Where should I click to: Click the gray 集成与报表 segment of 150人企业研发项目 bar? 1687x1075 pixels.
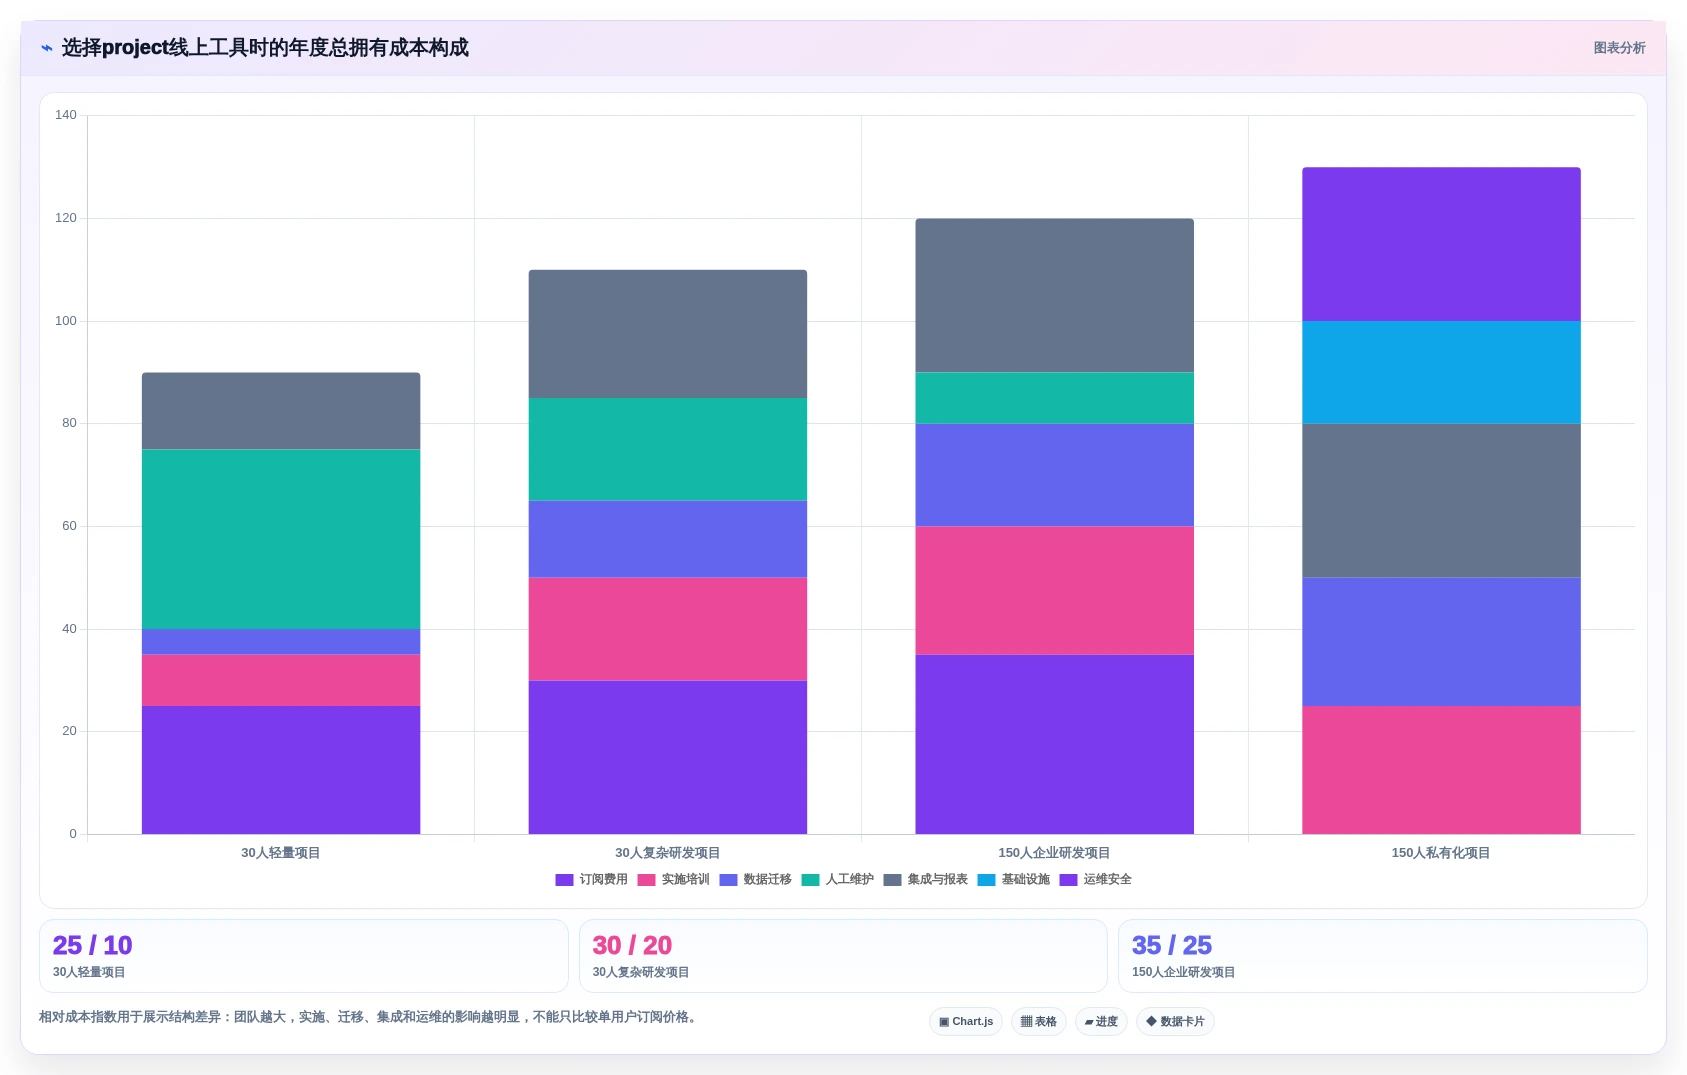click(1054, 296)
